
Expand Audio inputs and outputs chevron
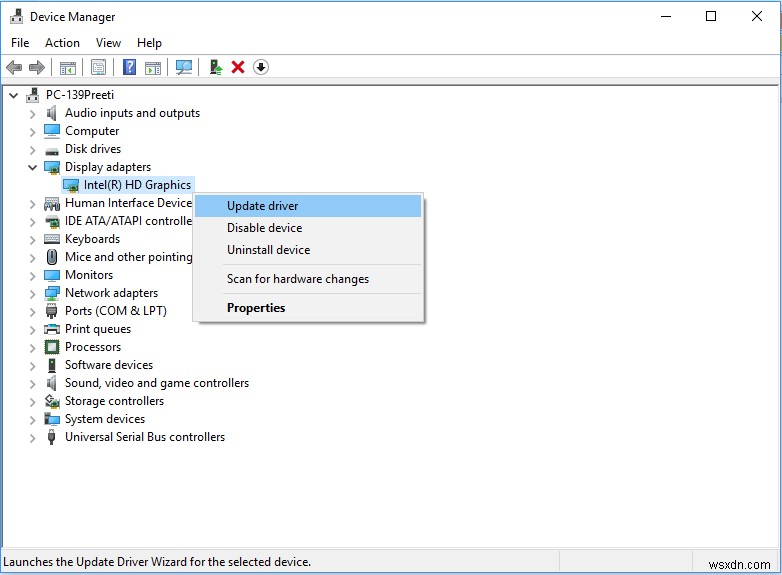pyautogui.click(x=32, y=114)
